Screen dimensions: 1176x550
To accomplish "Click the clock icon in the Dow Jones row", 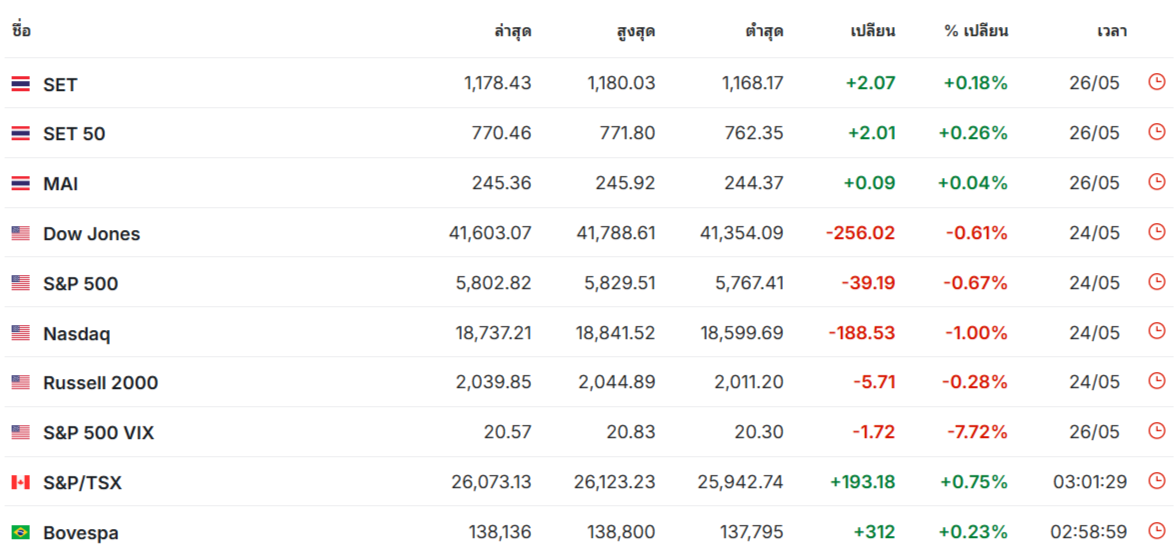I will click(1157, 232).
